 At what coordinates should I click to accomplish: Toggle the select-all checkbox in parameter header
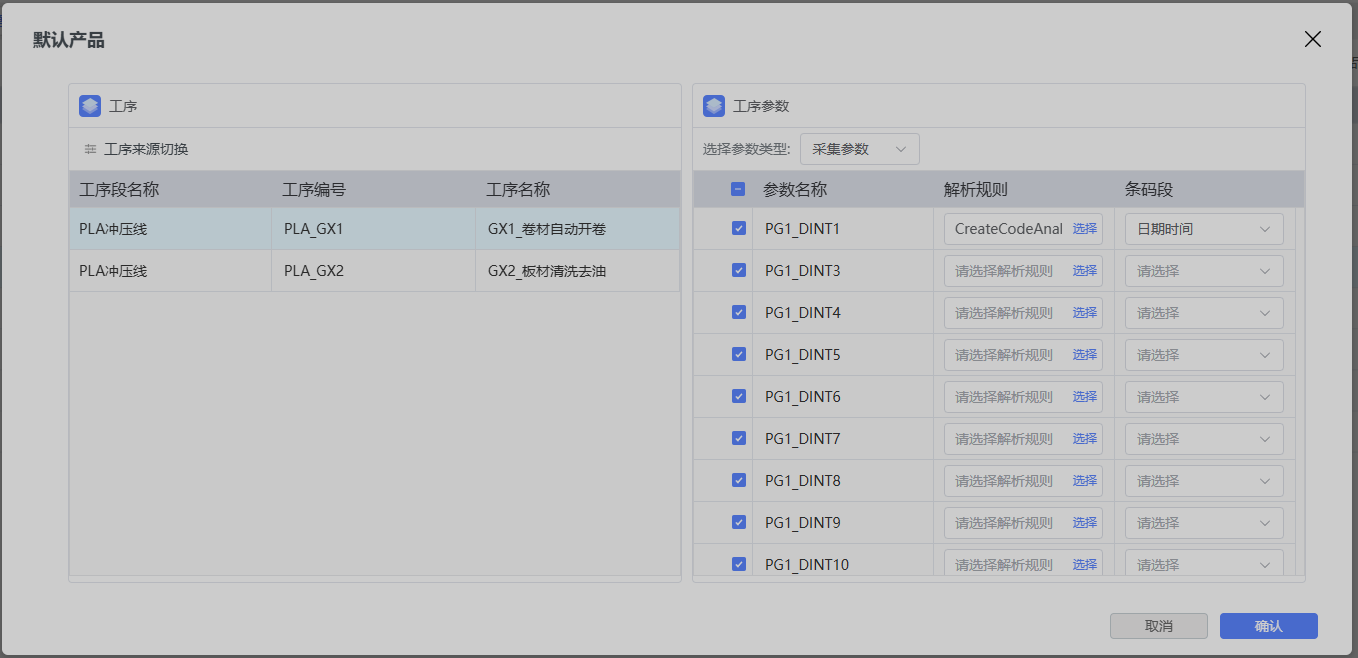coord(738,189)
